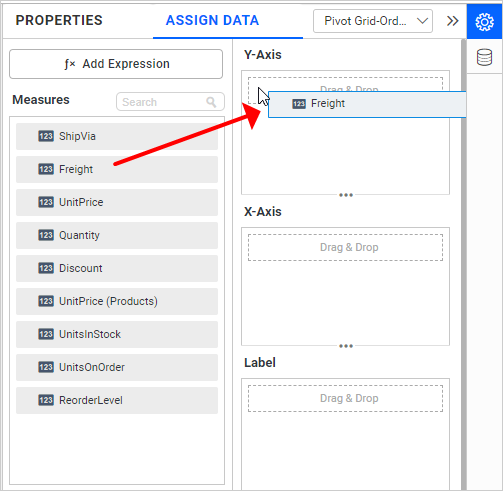Switch to the PROPERTIES tab
The height and width of the screenshot is (491, 503).
[x=59, y=20]
